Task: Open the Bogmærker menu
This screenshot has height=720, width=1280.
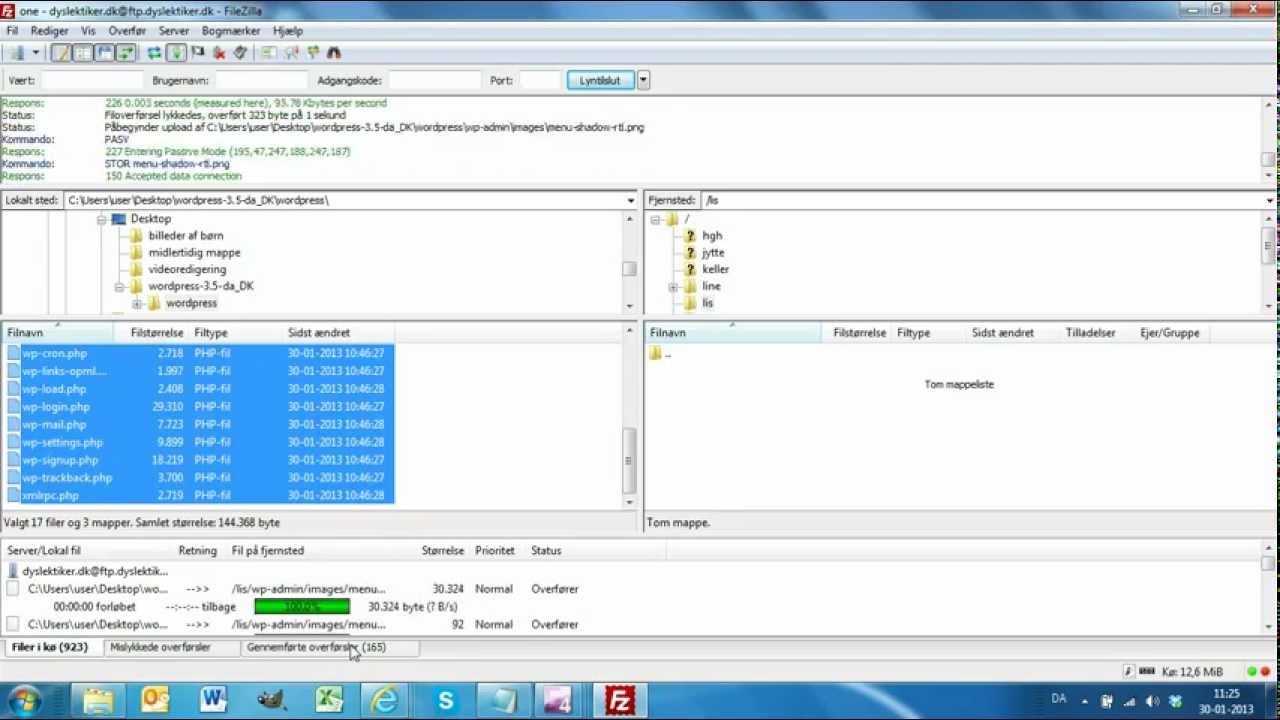Action: pos(231,31)
